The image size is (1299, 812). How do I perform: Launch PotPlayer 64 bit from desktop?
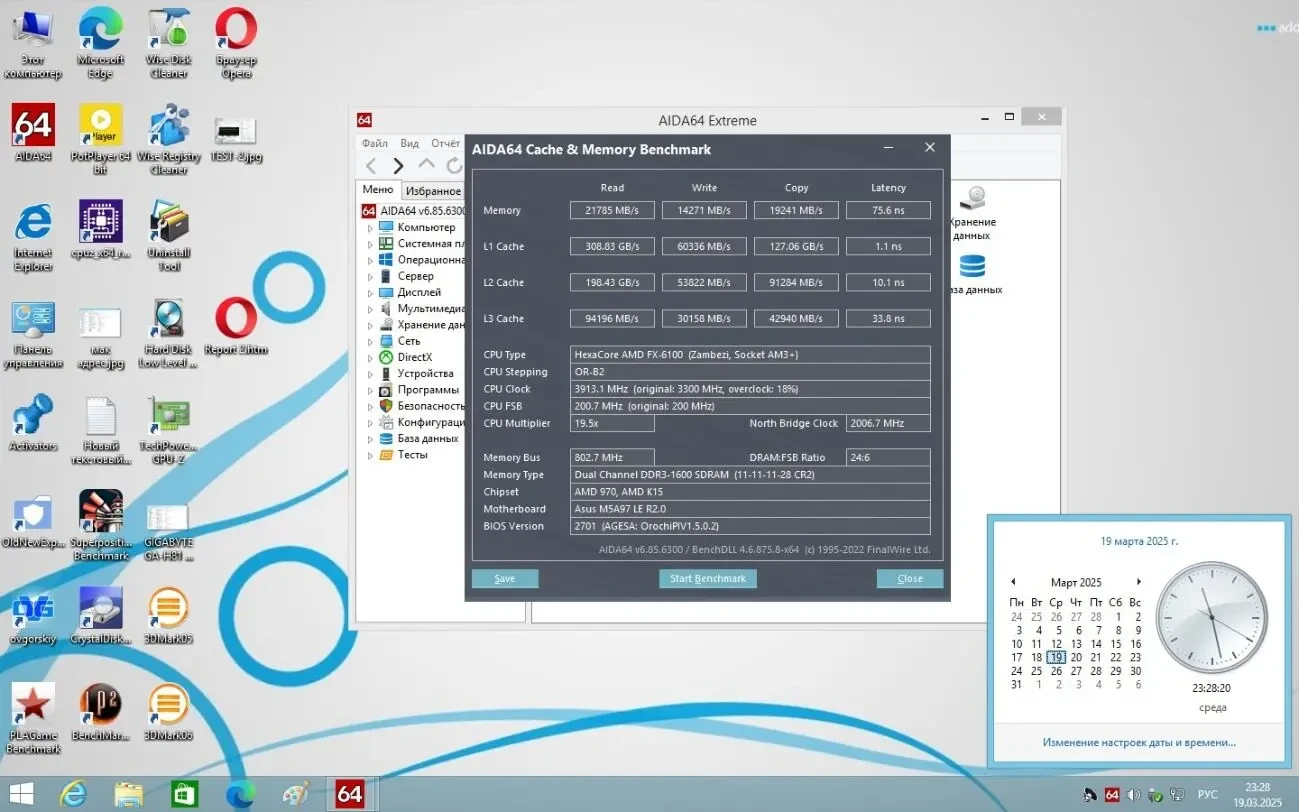[101, 137]
